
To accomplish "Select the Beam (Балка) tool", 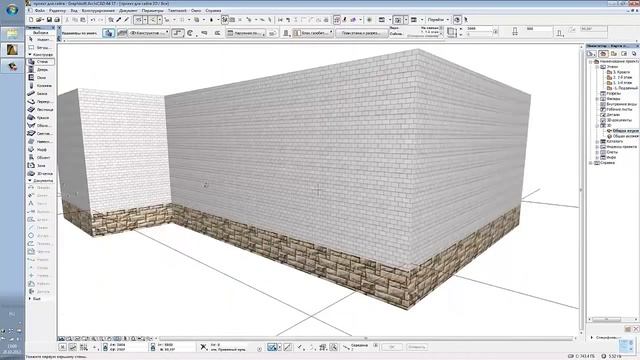I will [40, 93].
